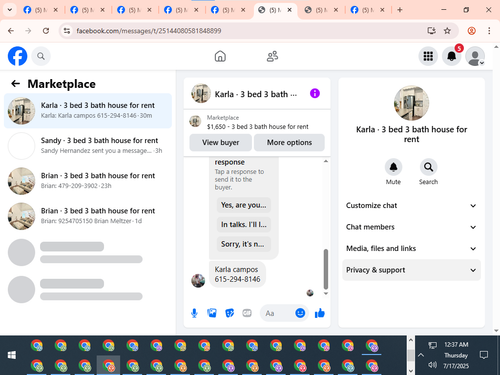Open the Chrome profile icon

click(x=471, y=31)
